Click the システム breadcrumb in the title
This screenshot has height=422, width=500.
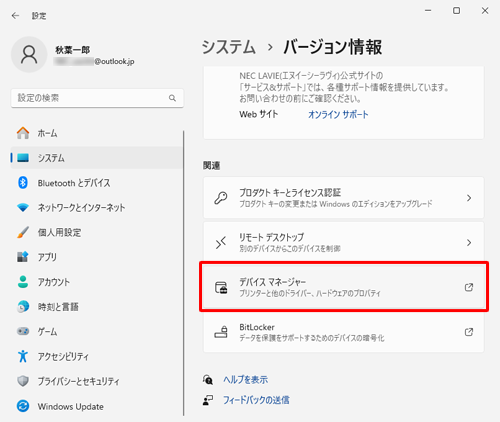229,47
